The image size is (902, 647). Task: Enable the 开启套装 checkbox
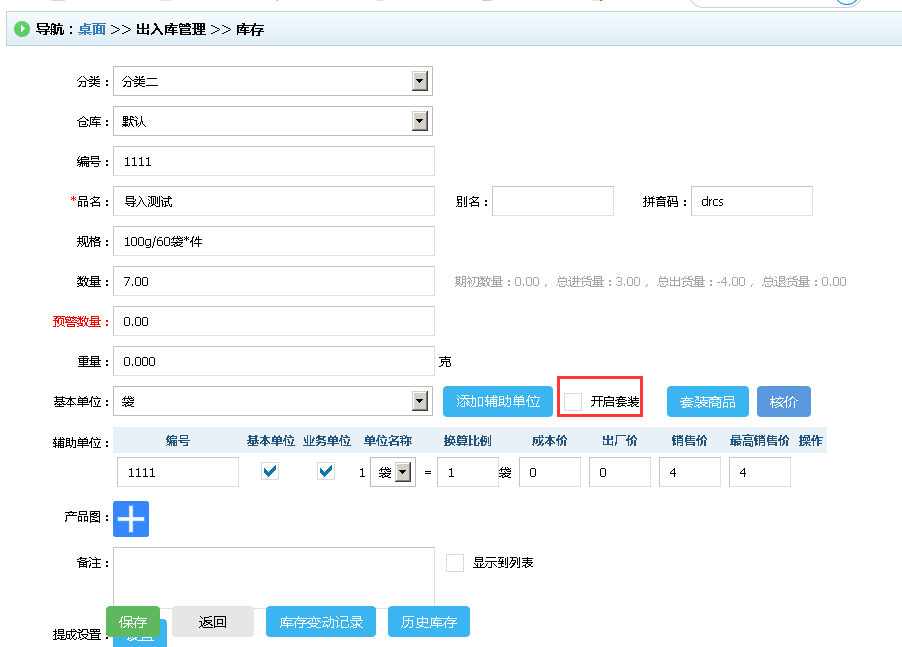point(573,402)
